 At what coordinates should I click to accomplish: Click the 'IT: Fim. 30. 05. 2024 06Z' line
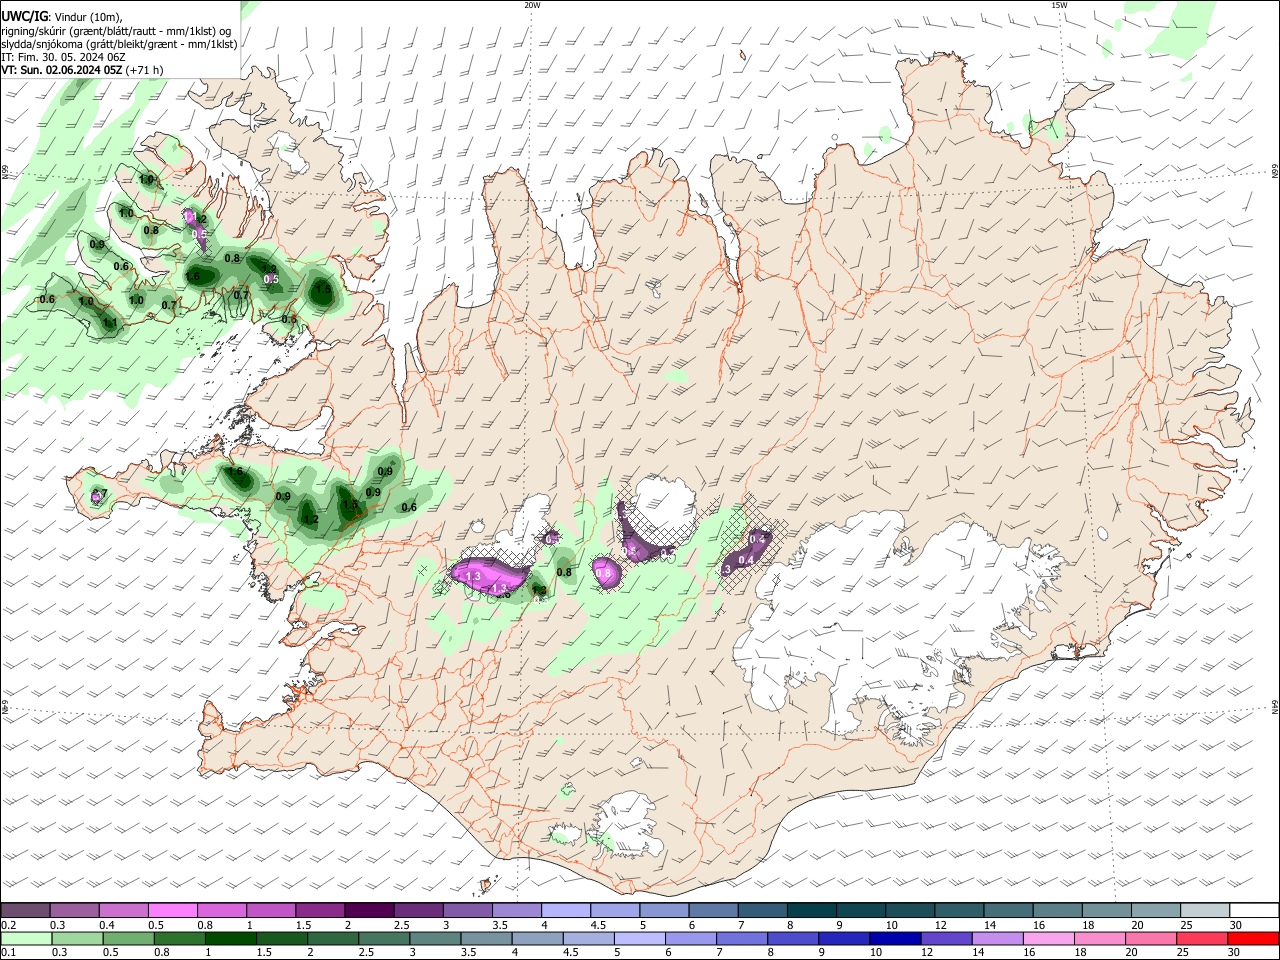pos(63,57)
